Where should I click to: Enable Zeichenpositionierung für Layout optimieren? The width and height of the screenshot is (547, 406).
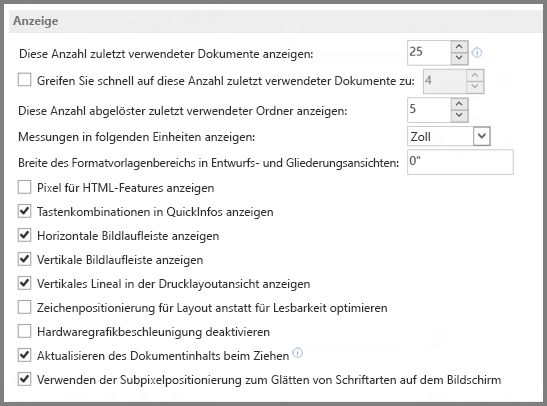click(24, 307)
